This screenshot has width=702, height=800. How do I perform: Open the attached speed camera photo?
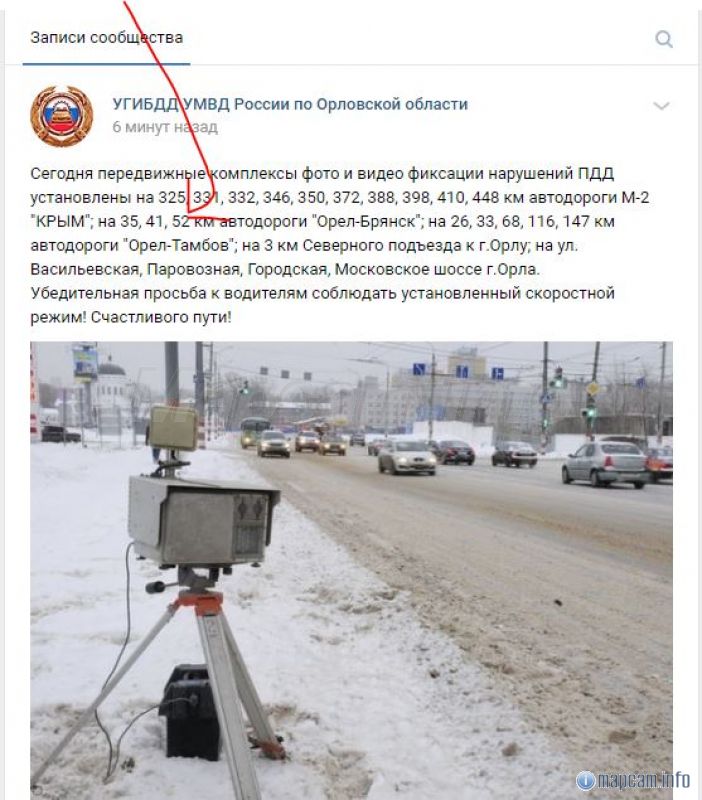tap(351, 570)
